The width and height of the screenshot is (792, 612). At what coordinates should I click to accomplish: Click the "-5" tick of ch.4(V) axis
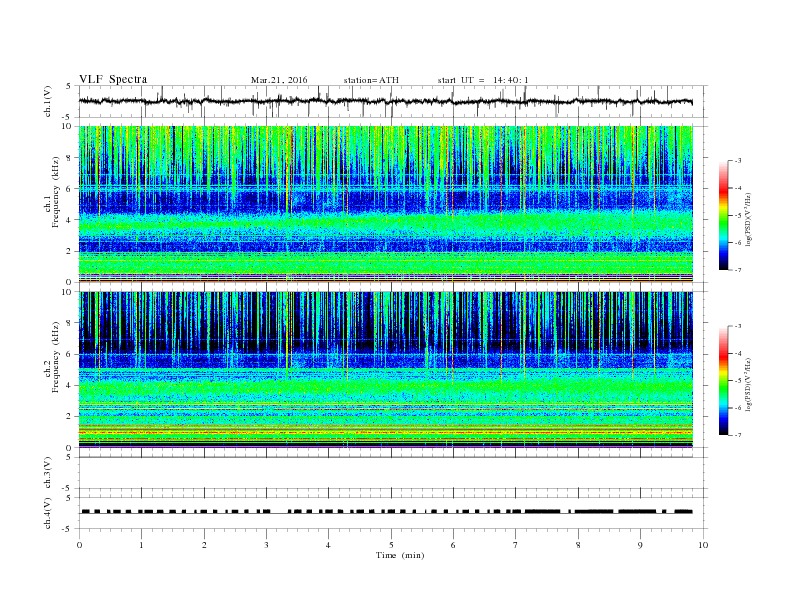click(x=68, y=529)
